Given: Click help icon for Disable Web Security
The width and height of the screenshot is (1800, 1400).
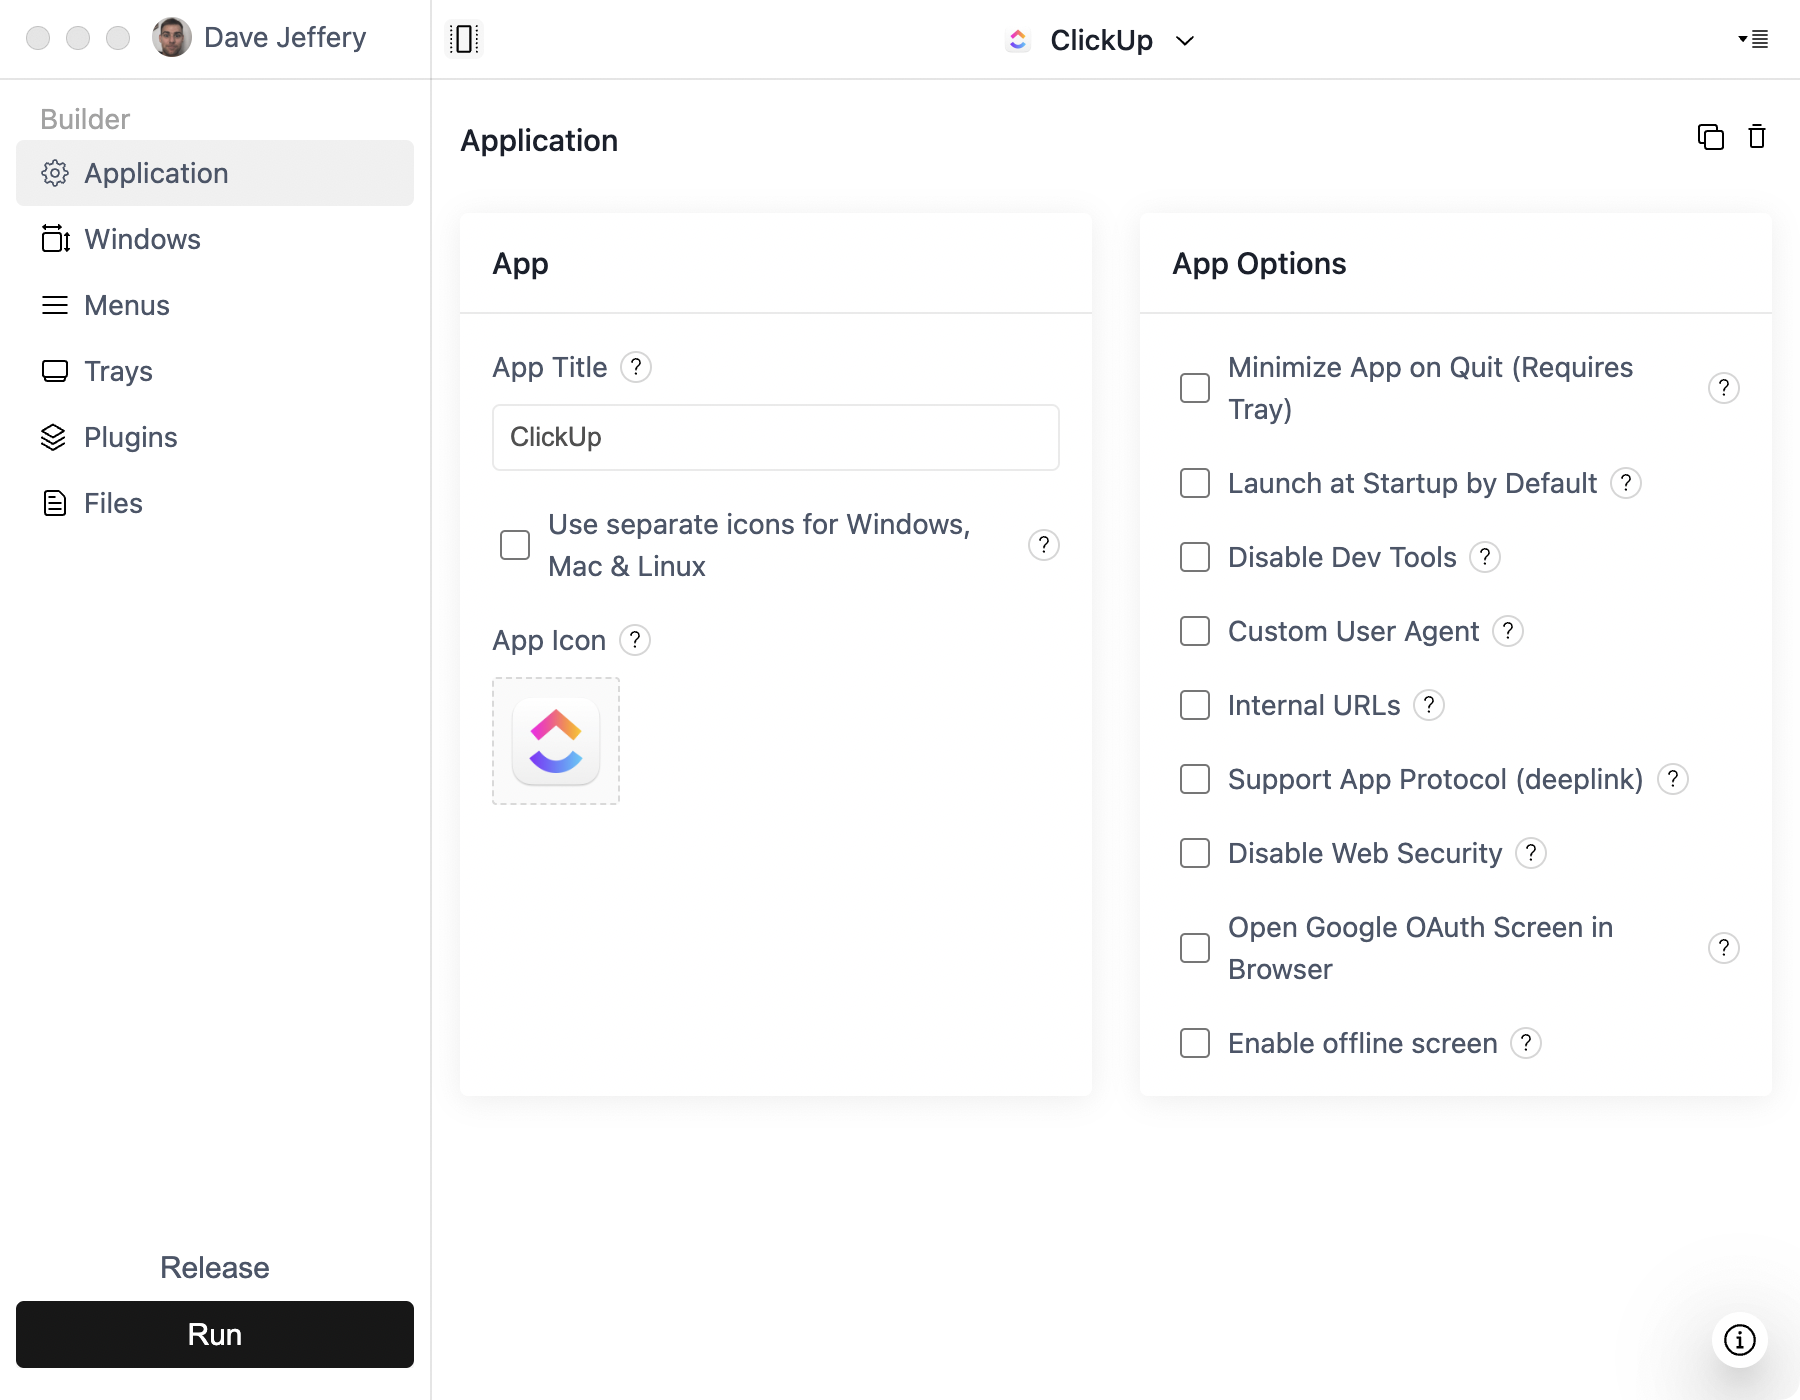Looking at the screenshot, I should tap(1531, 853).
